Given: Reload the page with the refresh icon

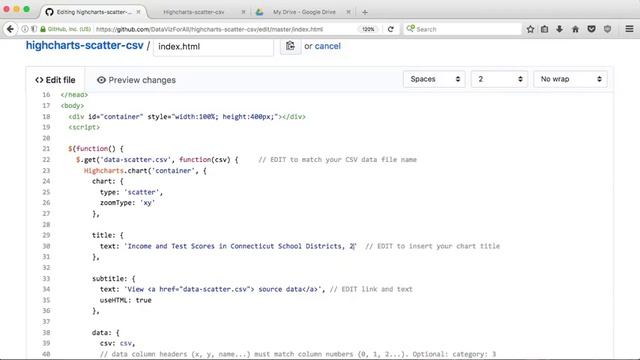Looking at the screenshot, I should [391, 29].
